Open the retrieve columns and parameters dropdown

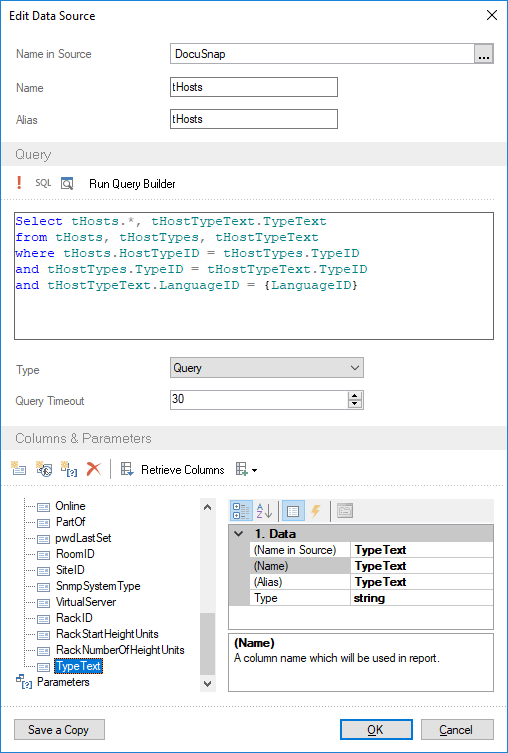[x=247, y=469]
